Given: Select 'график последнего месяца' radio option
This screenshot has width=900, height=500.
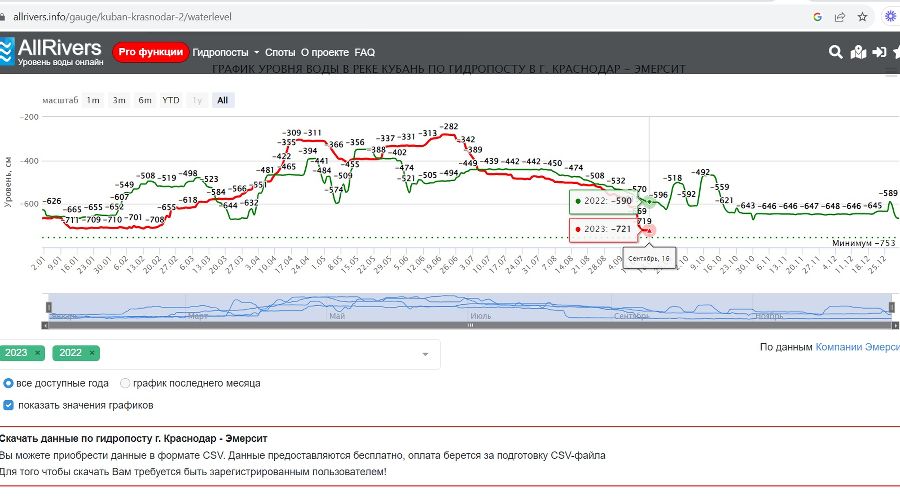Looking at the screenshot, I should point(125,383).
